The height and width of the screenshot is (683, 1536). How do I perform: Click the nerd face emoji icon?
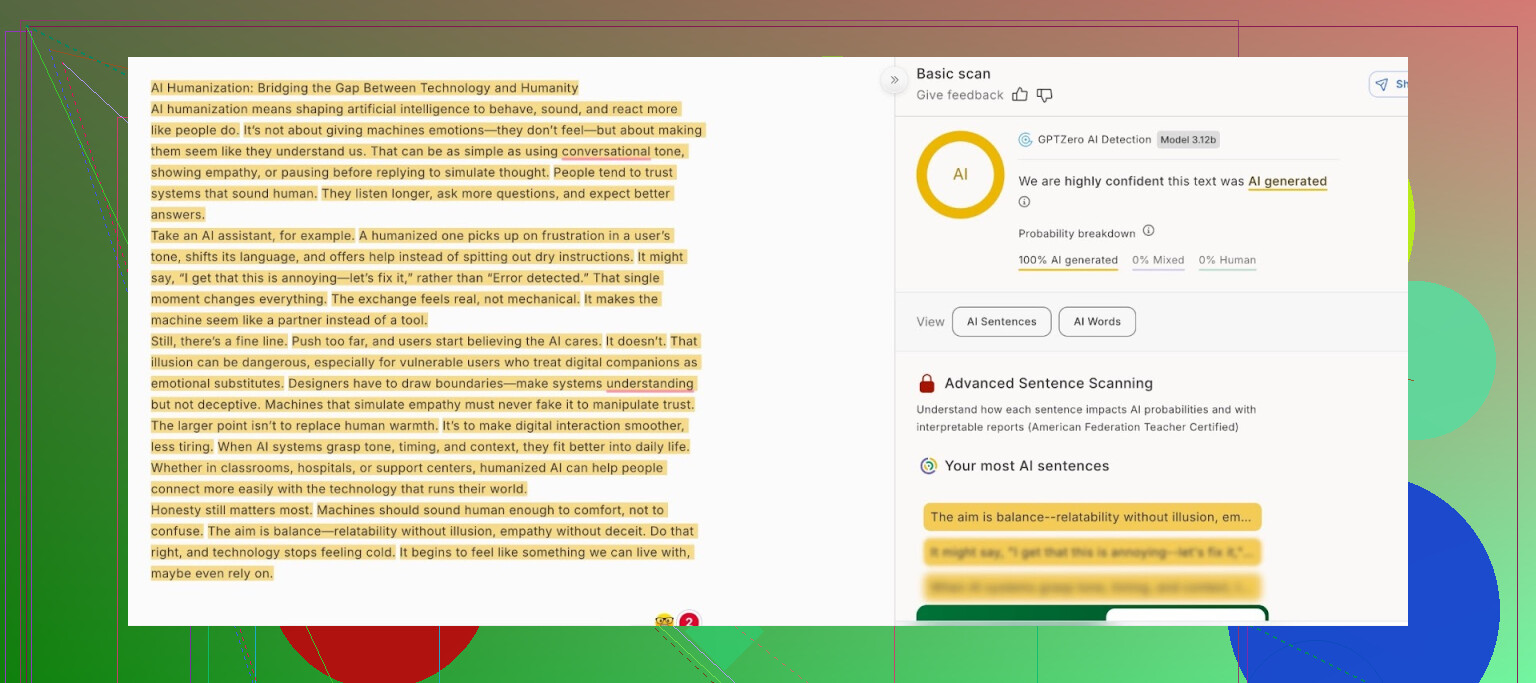[664, 621]
